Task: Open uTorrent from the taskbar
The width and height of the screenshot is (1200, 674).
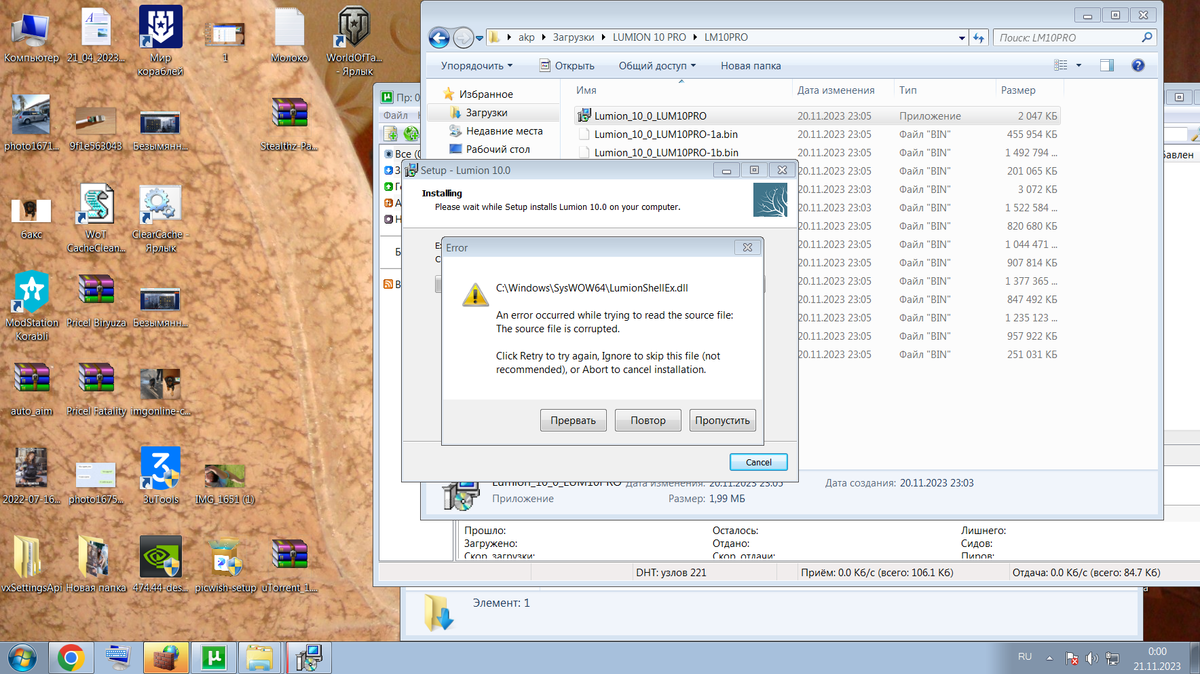Action: [x=212, y=657]
